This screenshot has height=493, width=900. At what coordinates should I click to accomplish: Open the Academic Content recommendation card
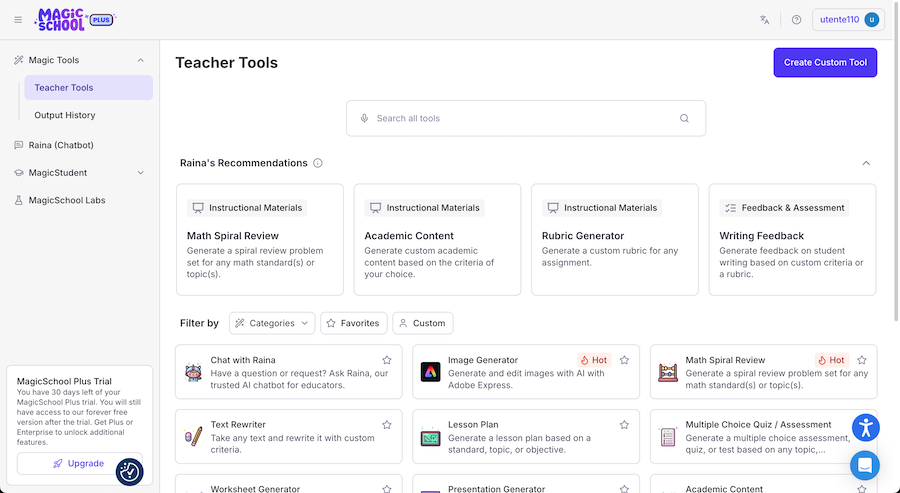click(437, 240)
